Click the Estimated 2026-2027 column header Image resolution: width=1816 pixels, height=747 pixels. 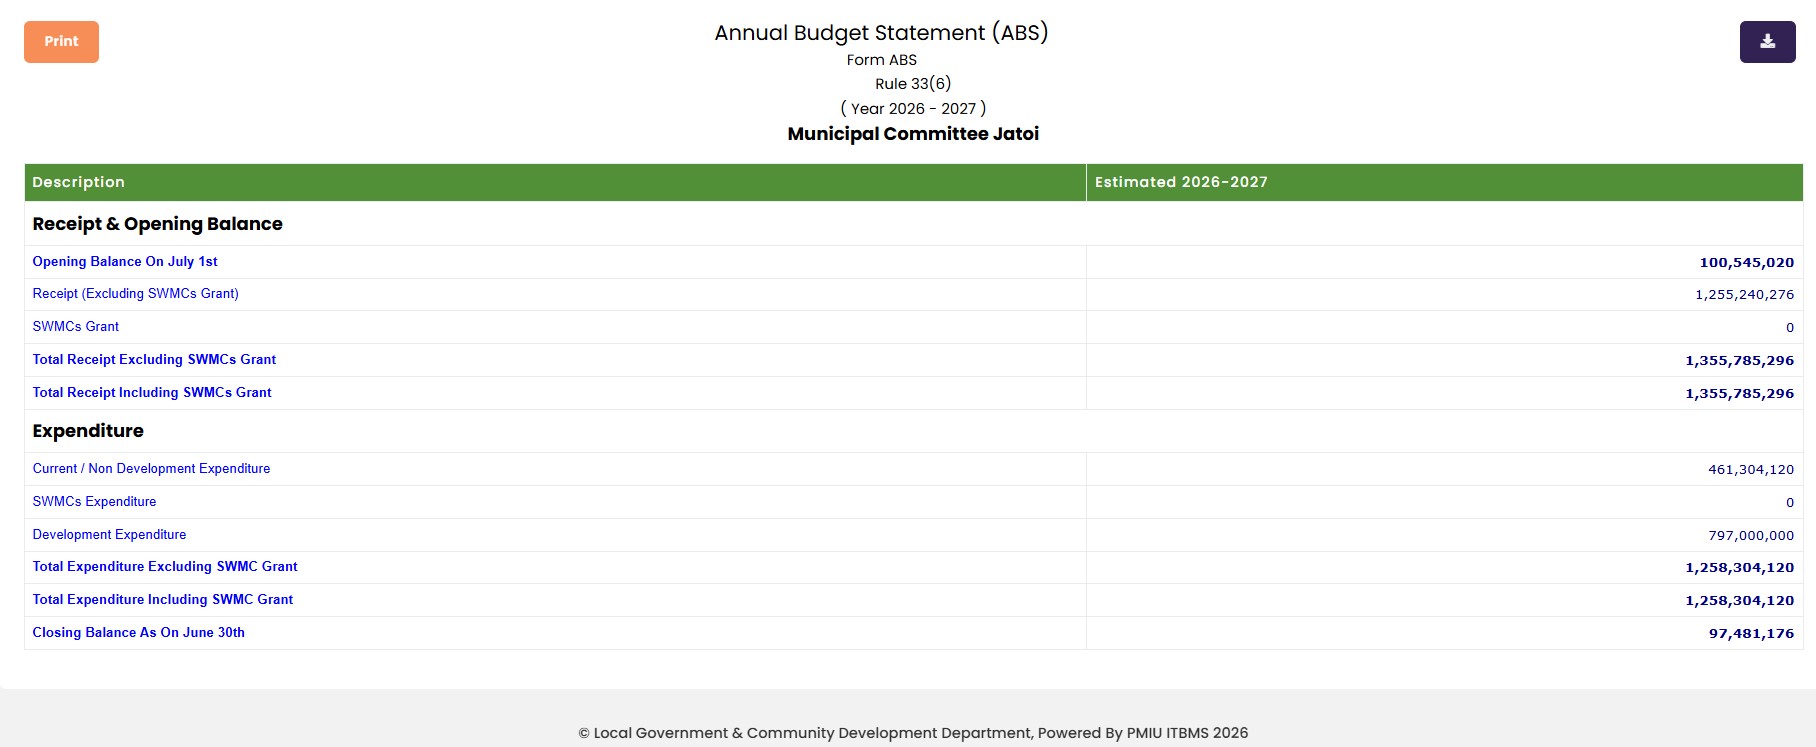(x=1444, y=182)
